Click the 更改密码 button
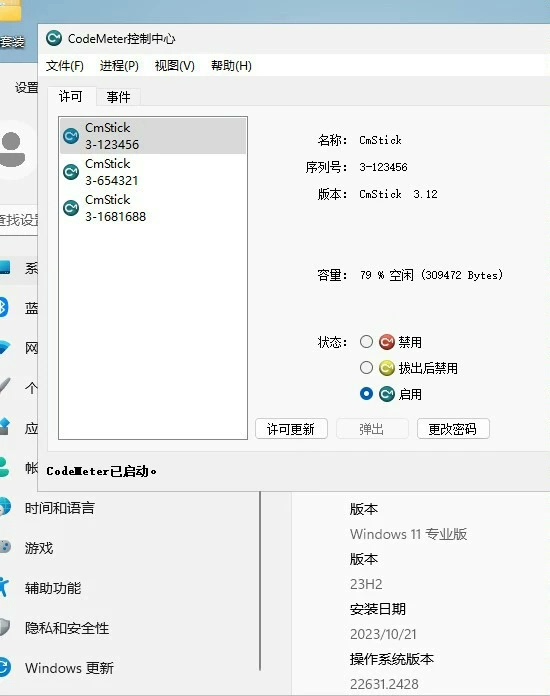 453,429
